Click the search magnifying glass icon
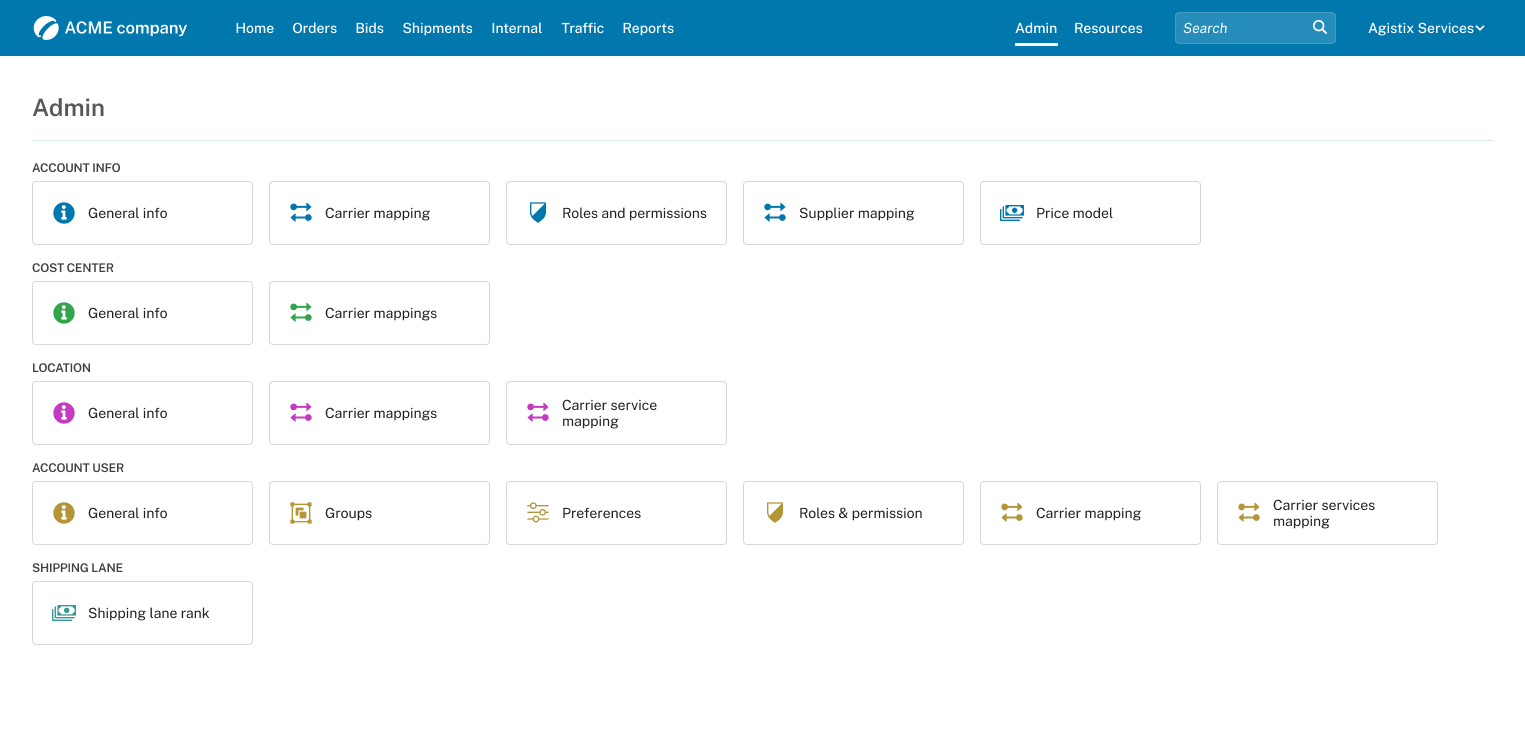Image resolution: width=1525 pixels, height=751 pixels. [x=1320, y=28]
